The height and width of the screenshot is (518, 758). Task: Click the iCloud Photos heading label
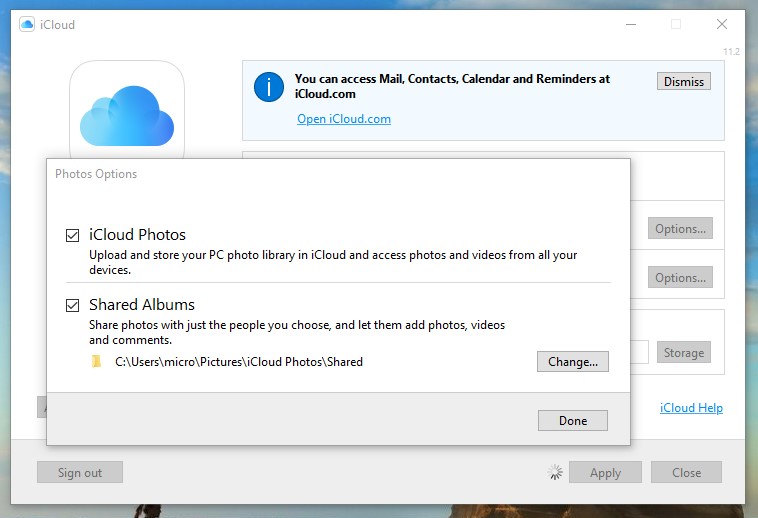pos(137,235)
